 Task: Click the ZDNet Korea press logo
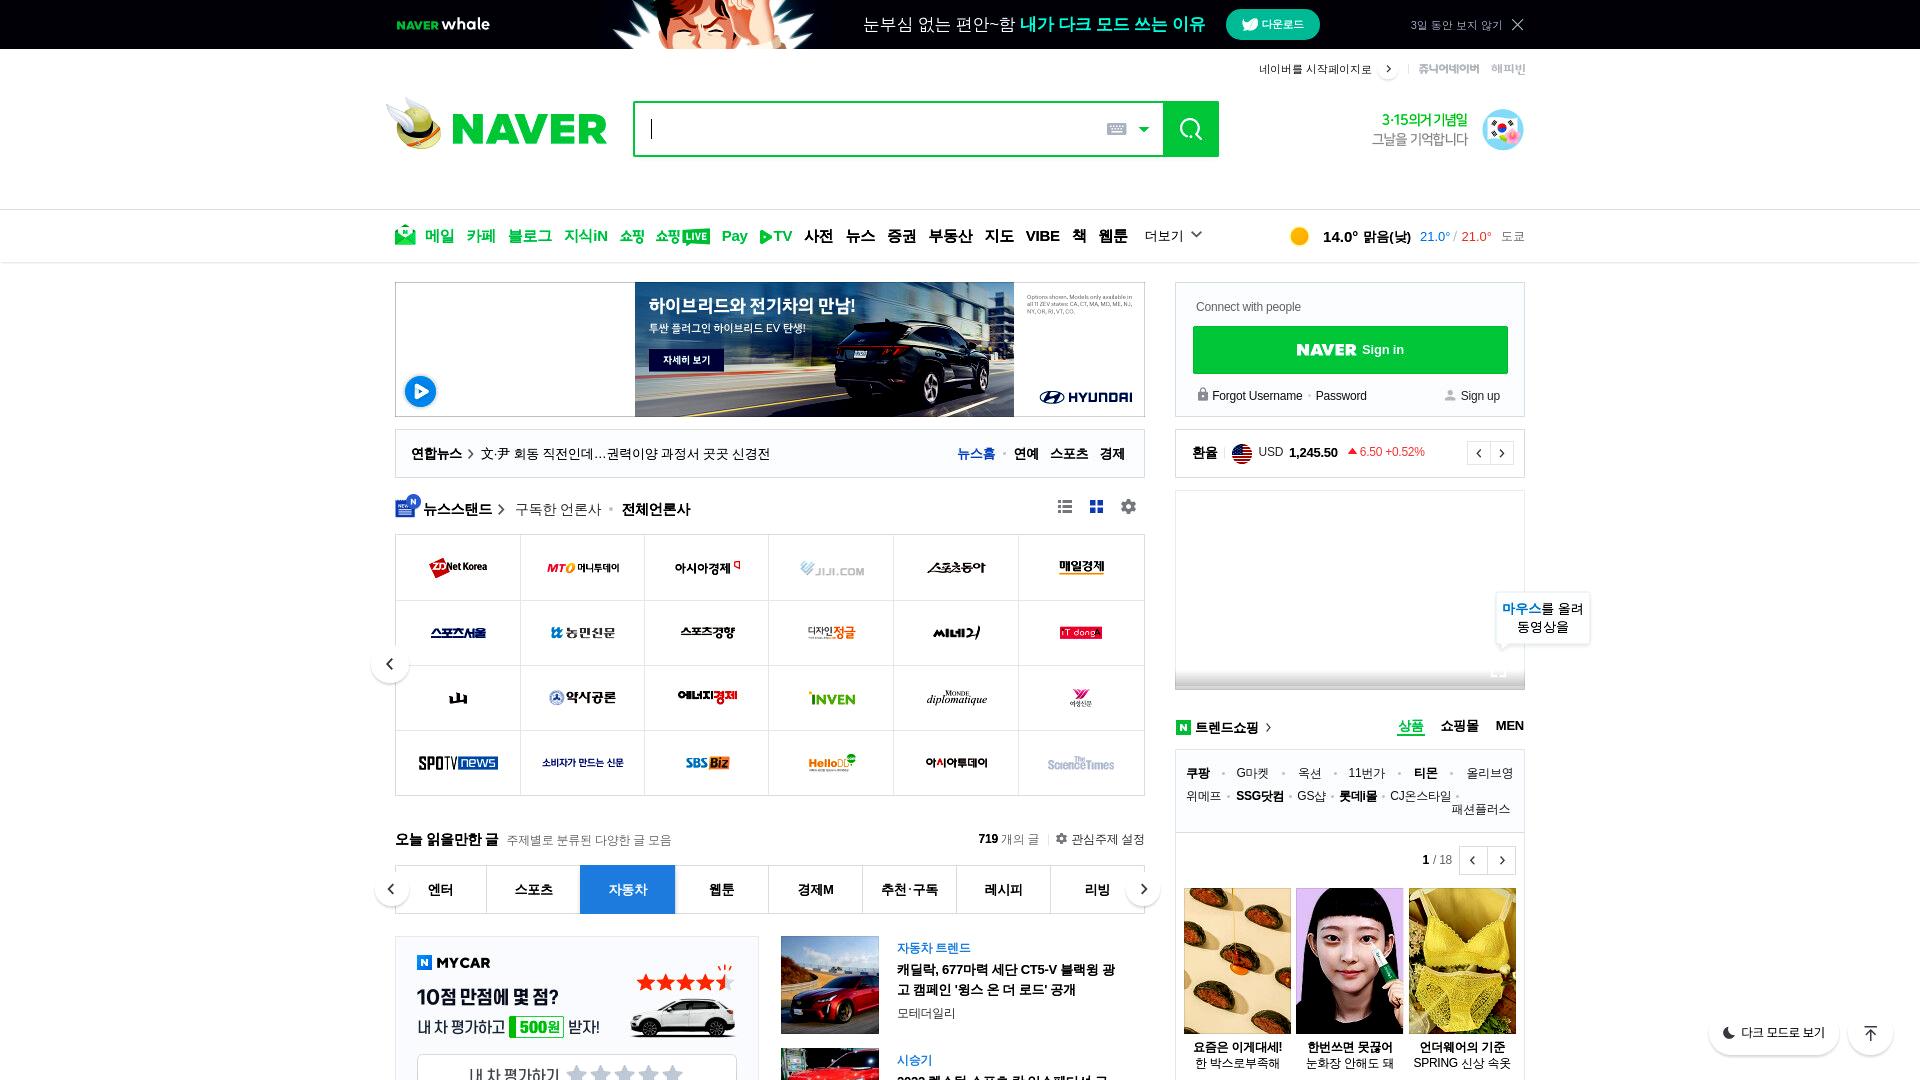point(458,568)
